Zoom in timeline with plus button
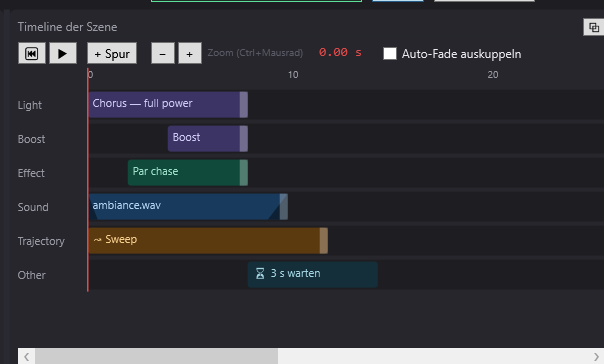 pos(190,53)
